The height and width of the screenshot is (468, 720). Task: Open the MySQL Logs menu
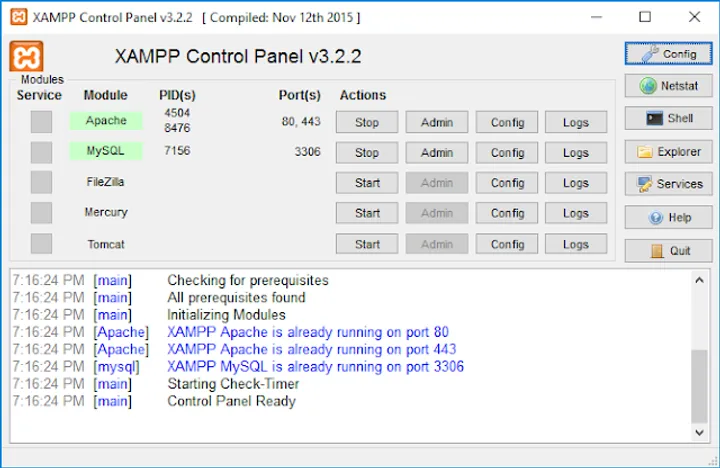(576, 152)
